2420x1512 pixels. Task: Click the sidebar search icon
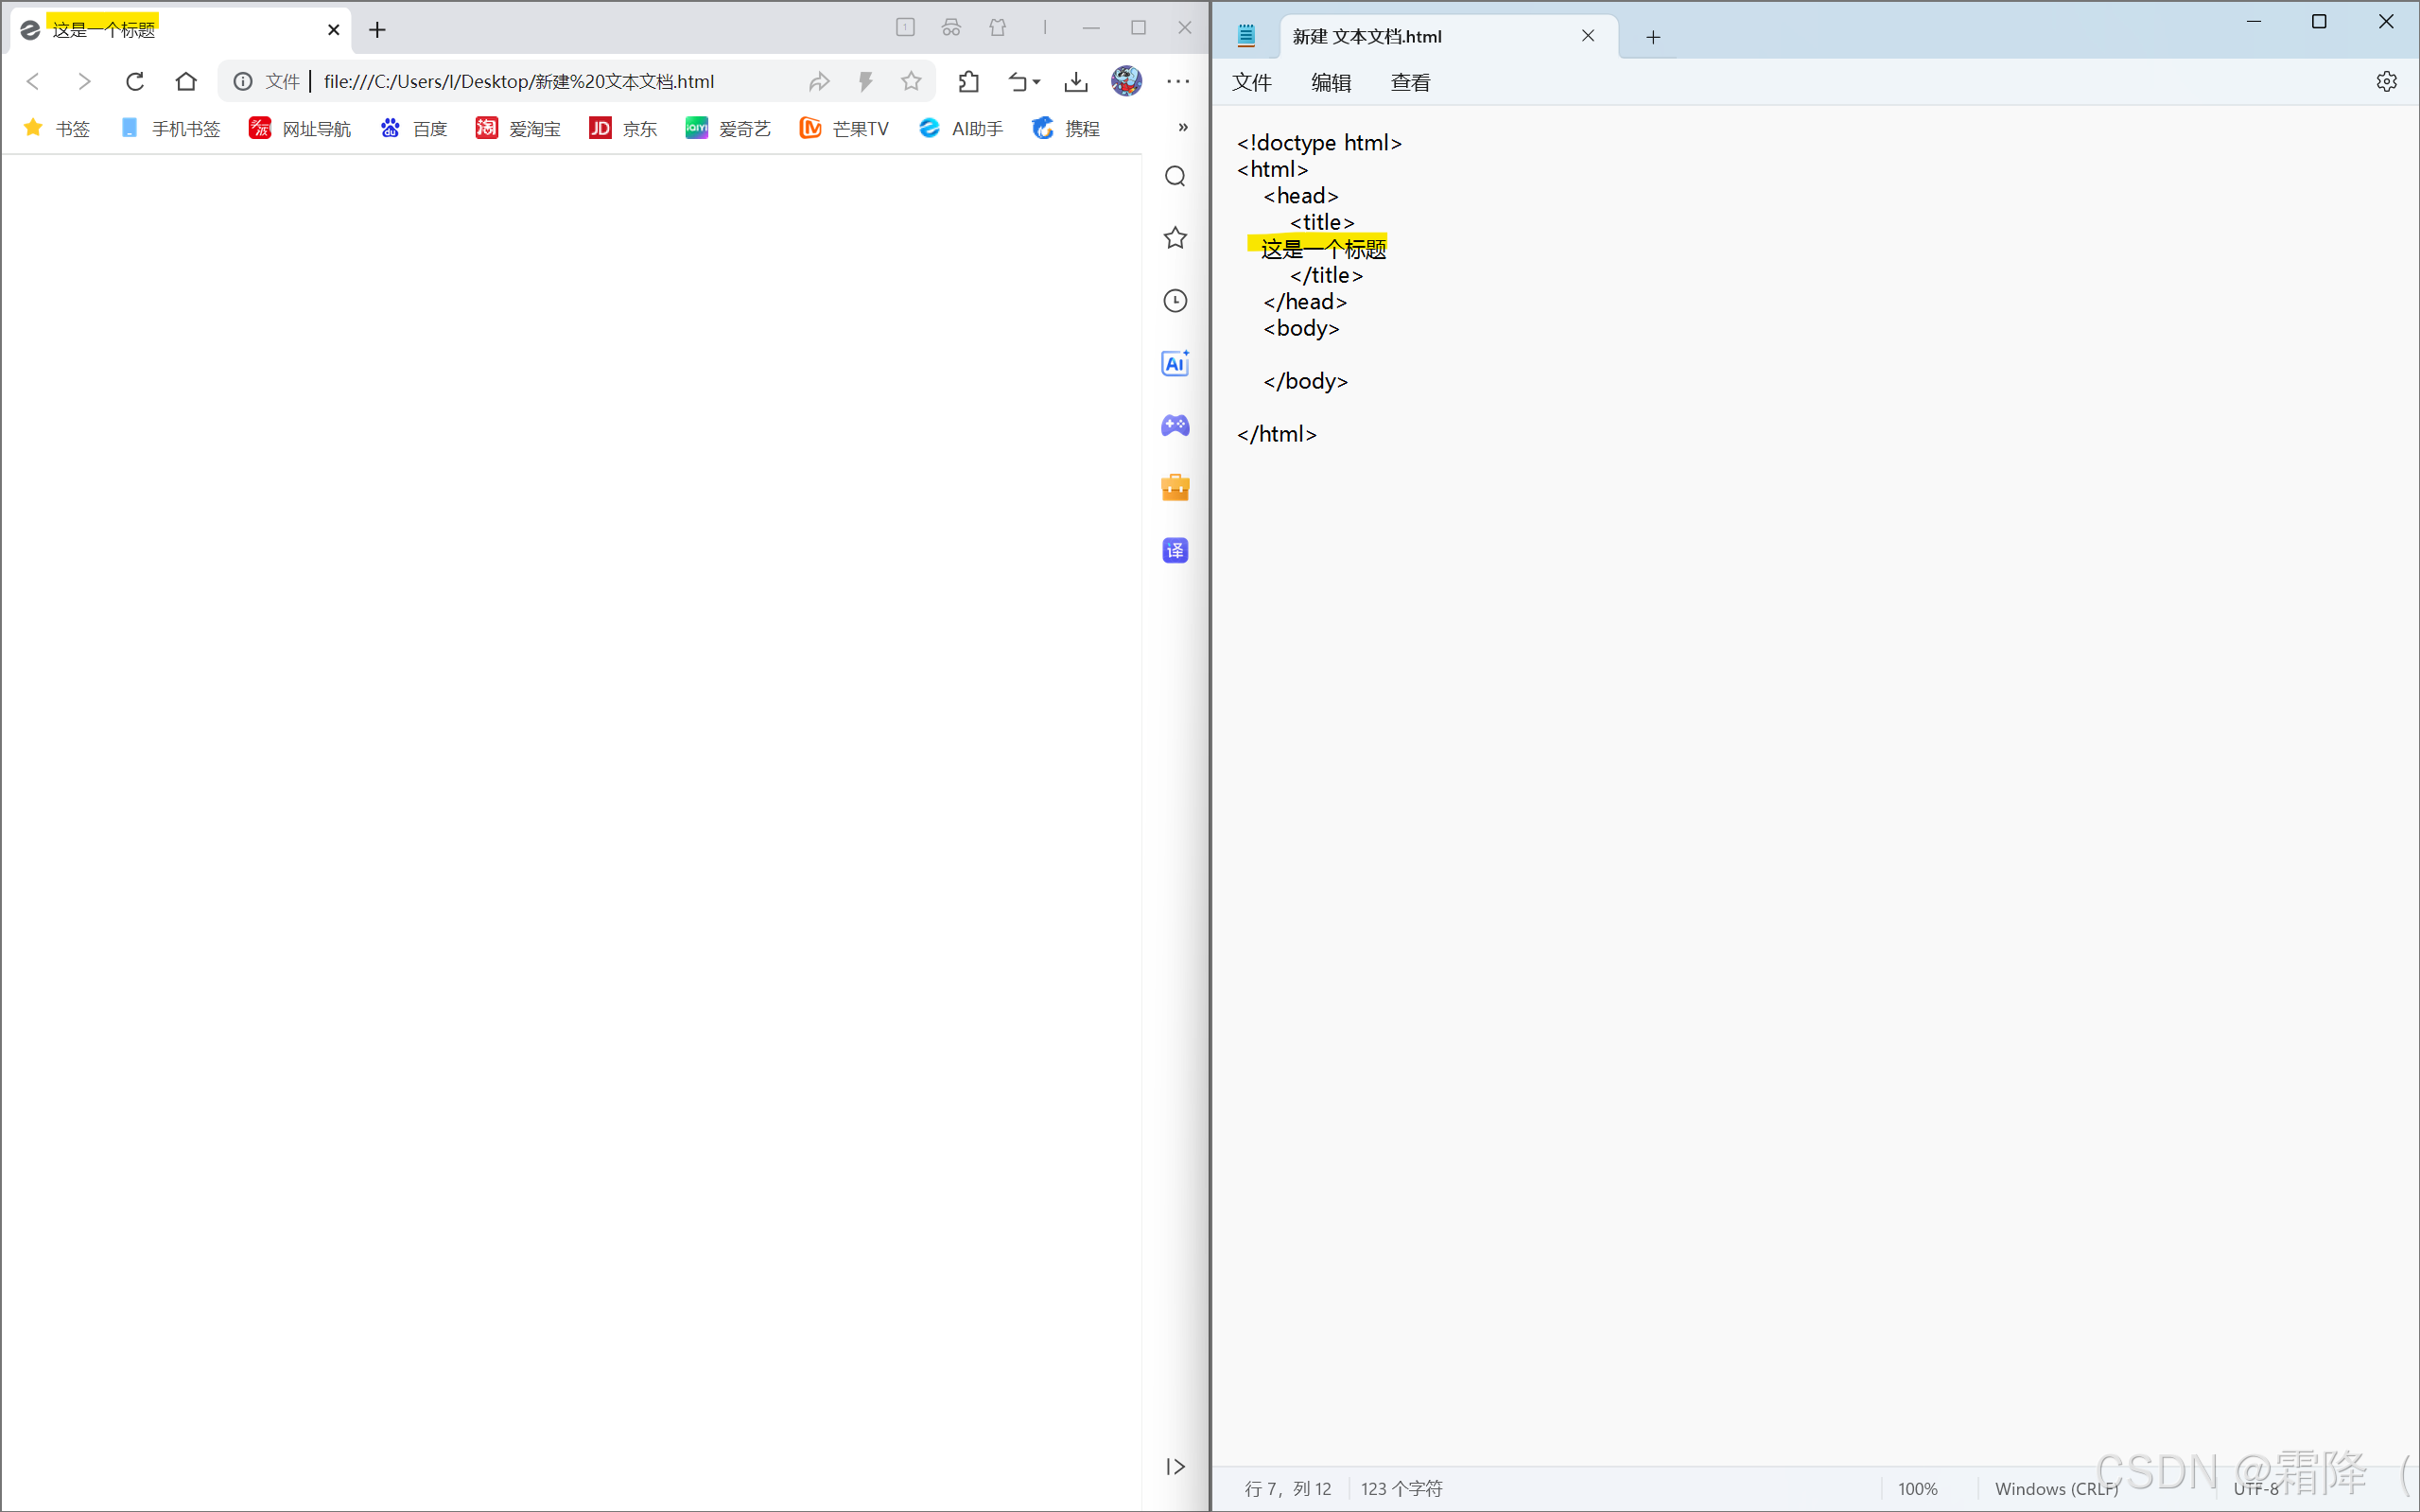click(1175, 177)
